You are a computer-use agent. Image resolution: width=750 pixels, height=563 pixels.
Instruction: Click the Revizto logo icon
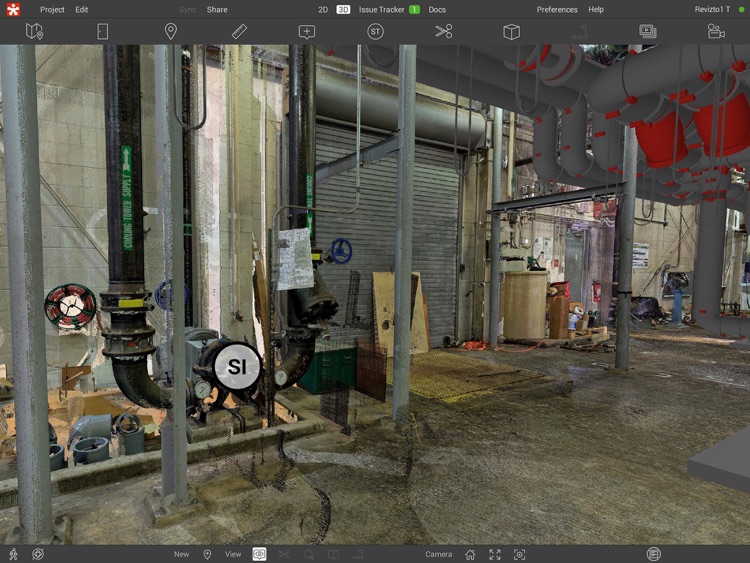coord(13,9)
